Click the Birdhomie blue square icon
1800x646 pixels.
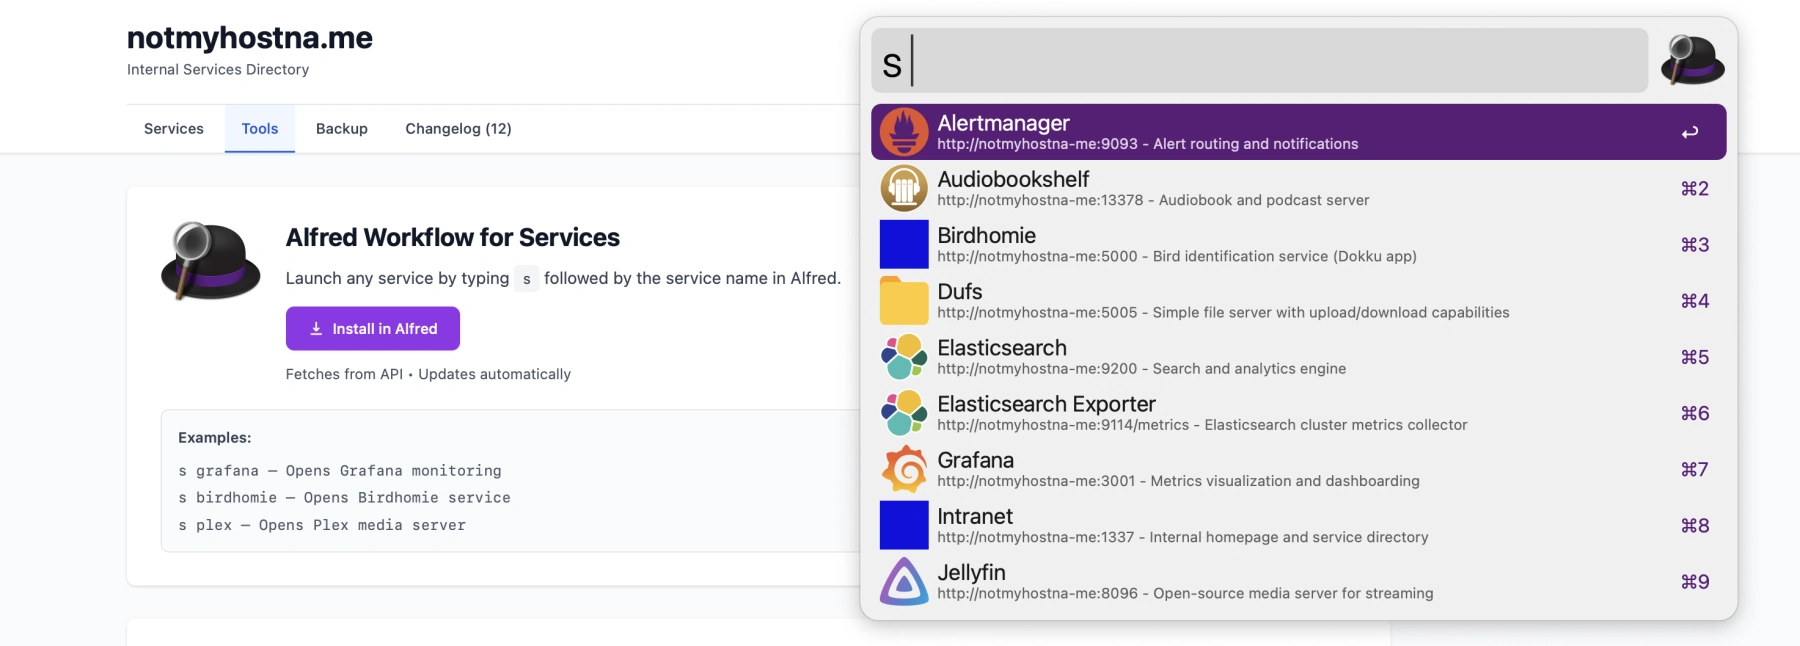pyautogui.click(x=904, y=245)
